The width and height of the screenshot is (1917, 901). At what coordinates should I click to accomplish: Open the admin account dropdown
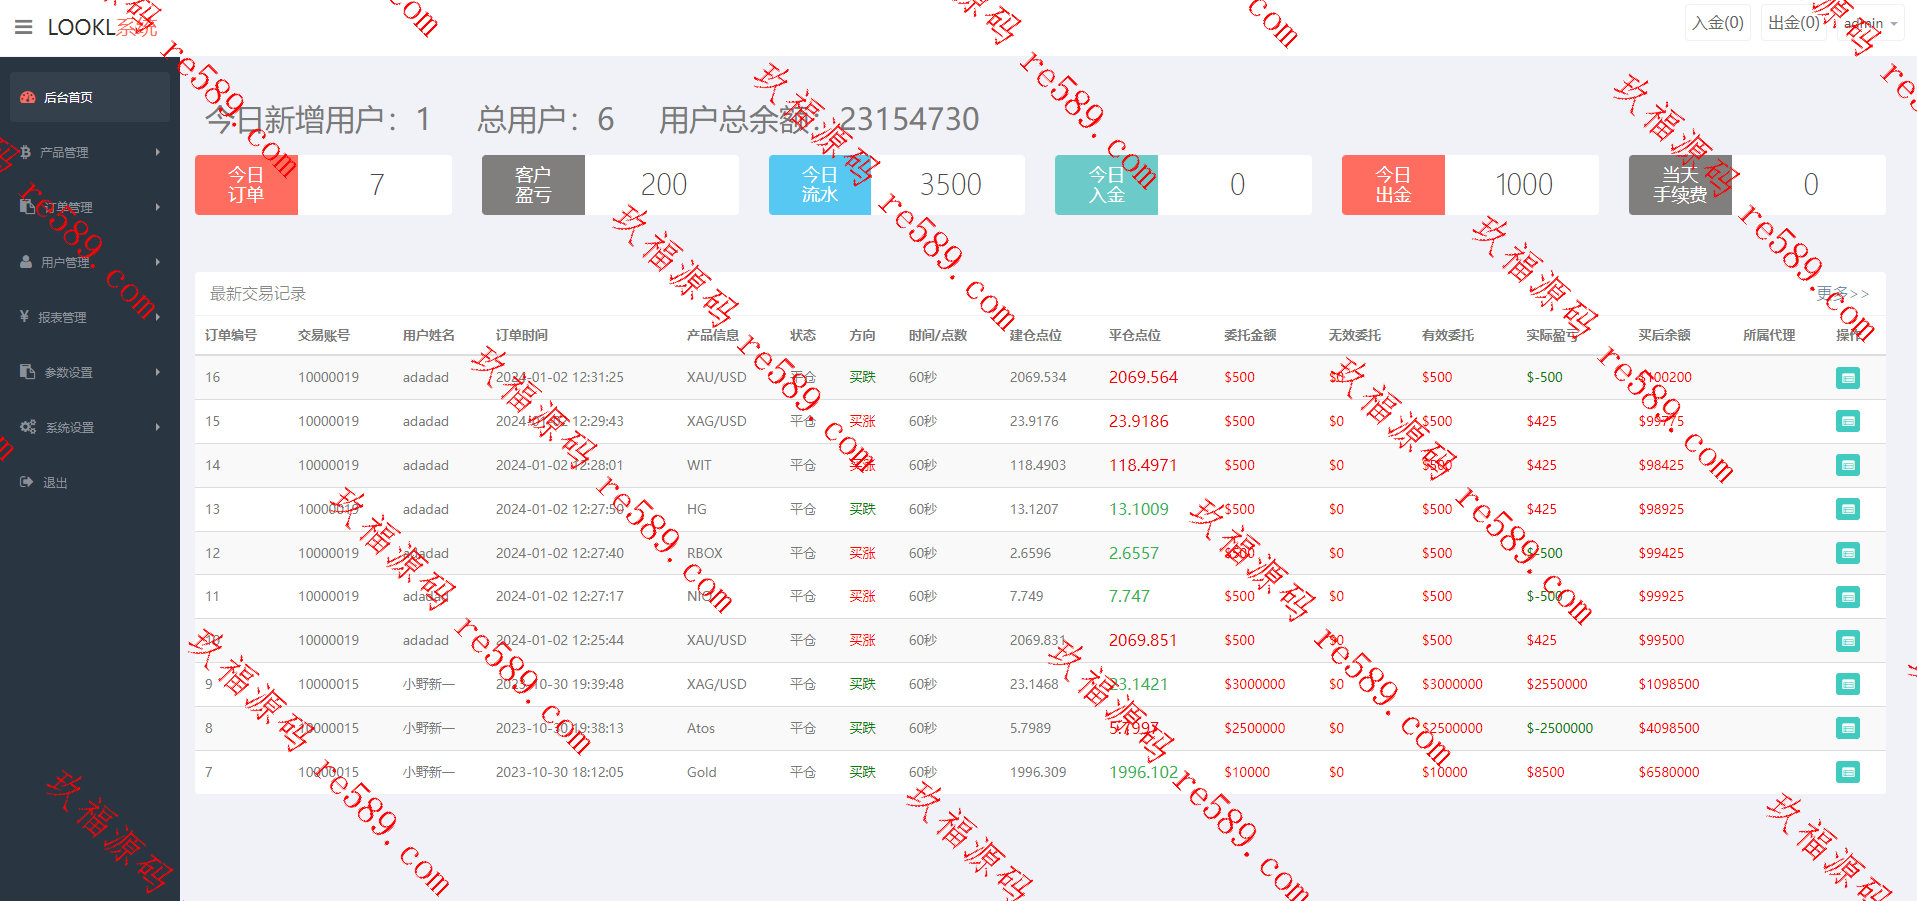1870,23
